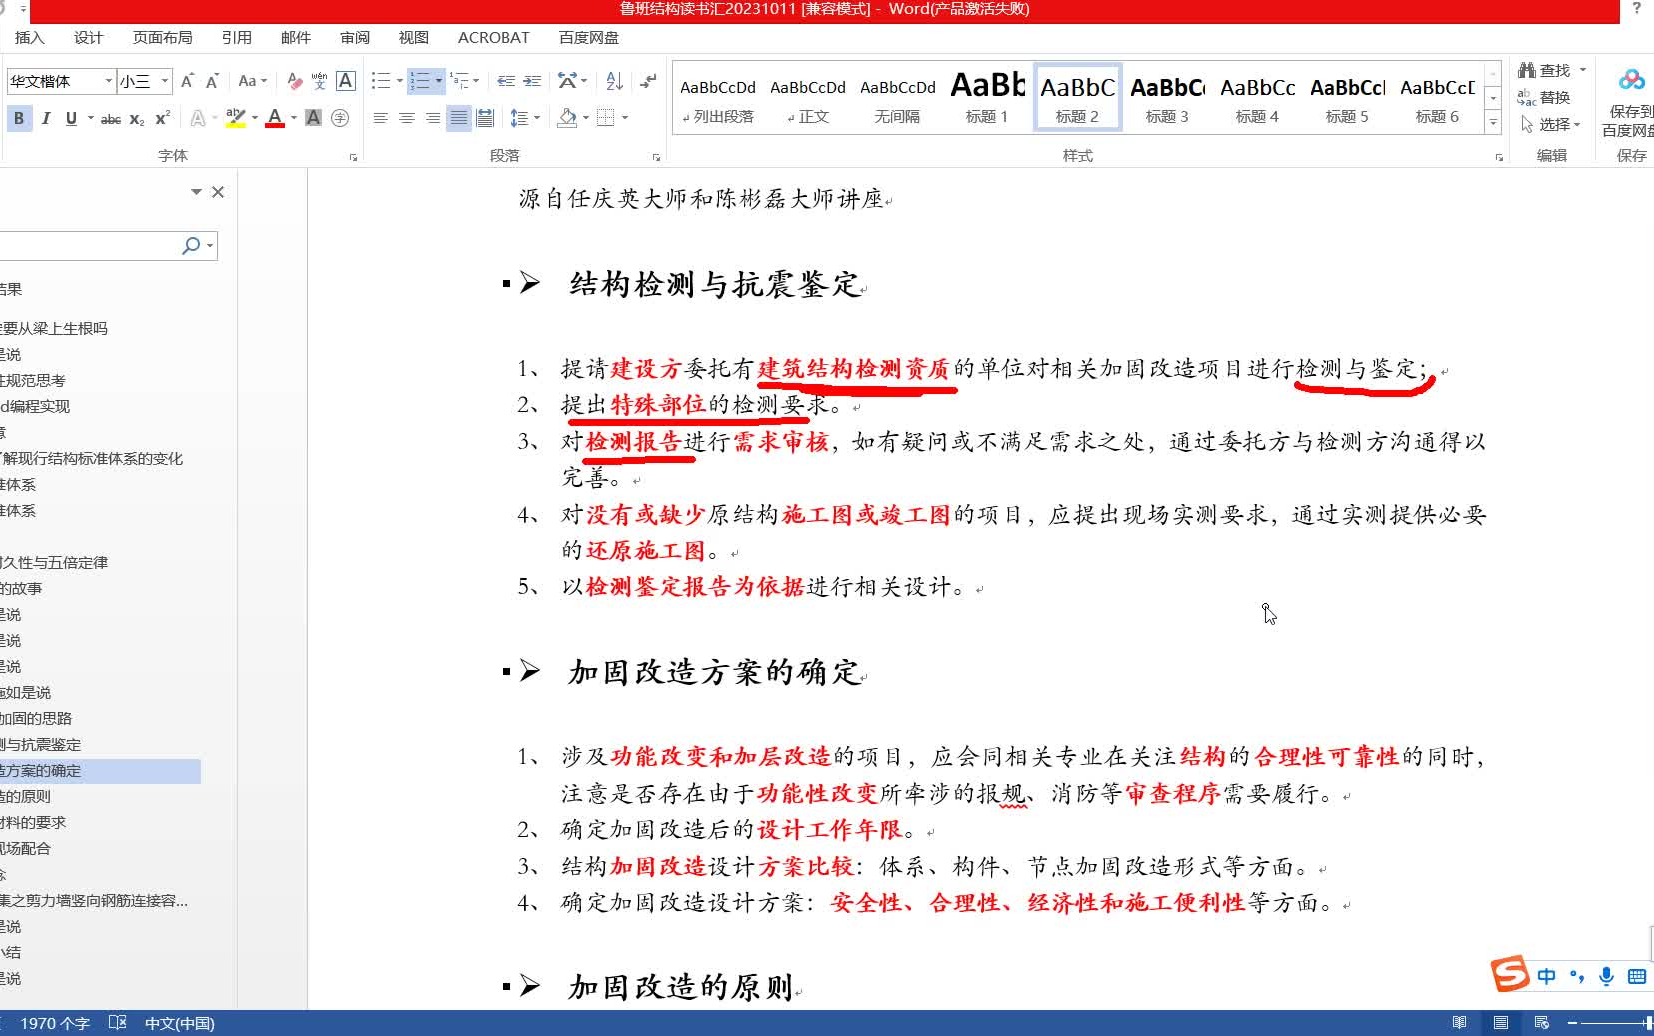Image resolution: width=1654 pixels, height=1036 pixels.
Task: Align text to the right
Action: pos(432,118)
